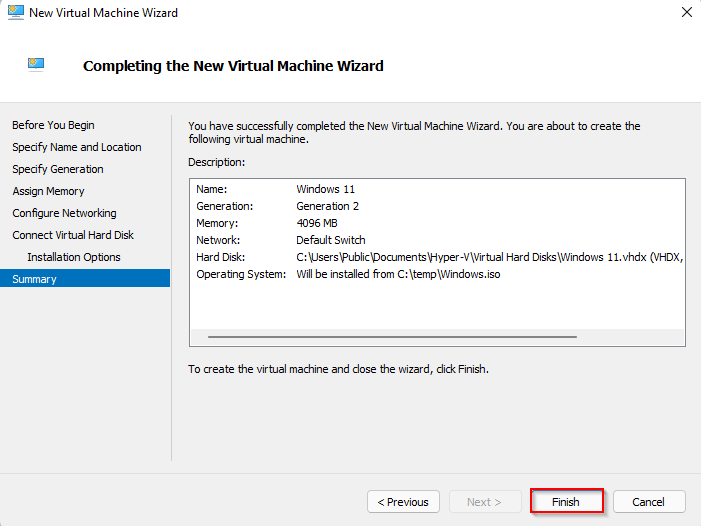Screen dimensions: 701x526
Task: Jump to the Specify Generation step
Action: [57, 169]
